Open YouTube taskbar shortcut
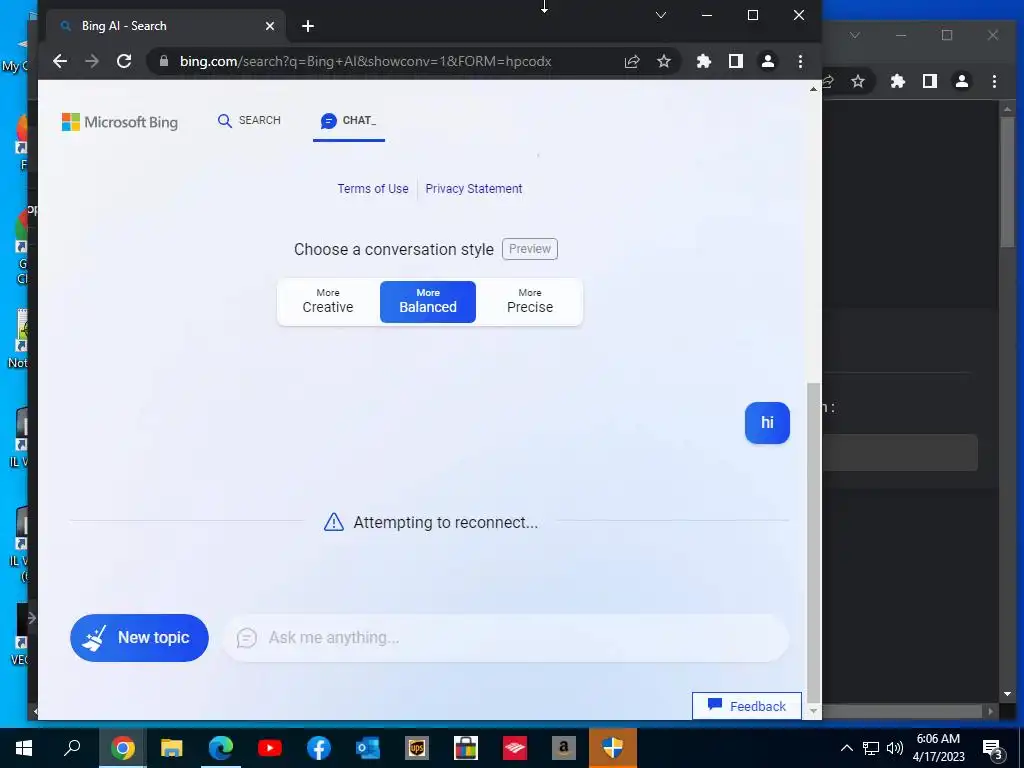 pyautogui.click(x=270, y=748)
